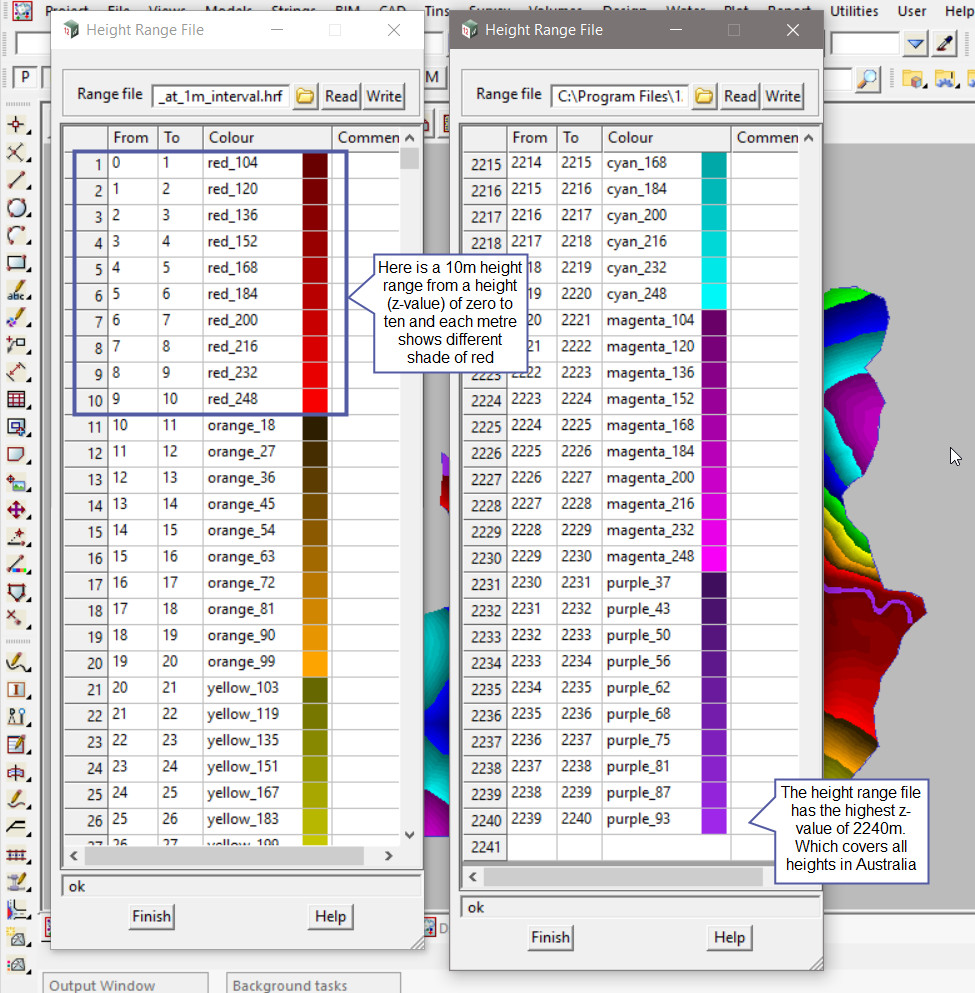Click the red table grid tool icon
The image size is (975, 993).
click(x=16, y=400)
